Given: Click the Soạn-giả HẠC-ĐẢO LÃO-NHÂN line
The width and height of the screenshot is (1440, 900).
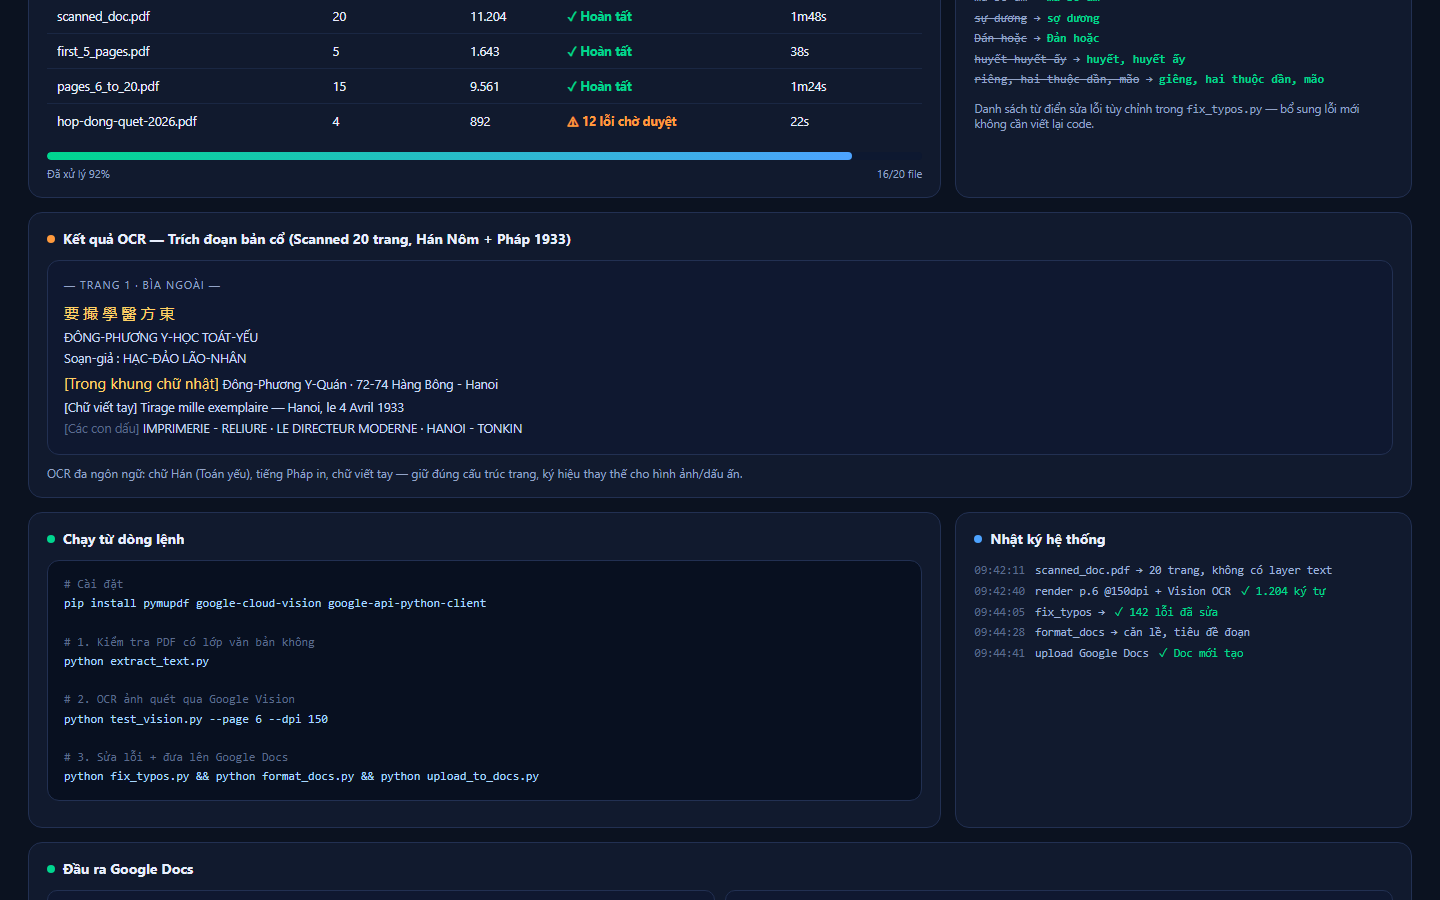Looking at the screenshot, I should coord(155,359).
